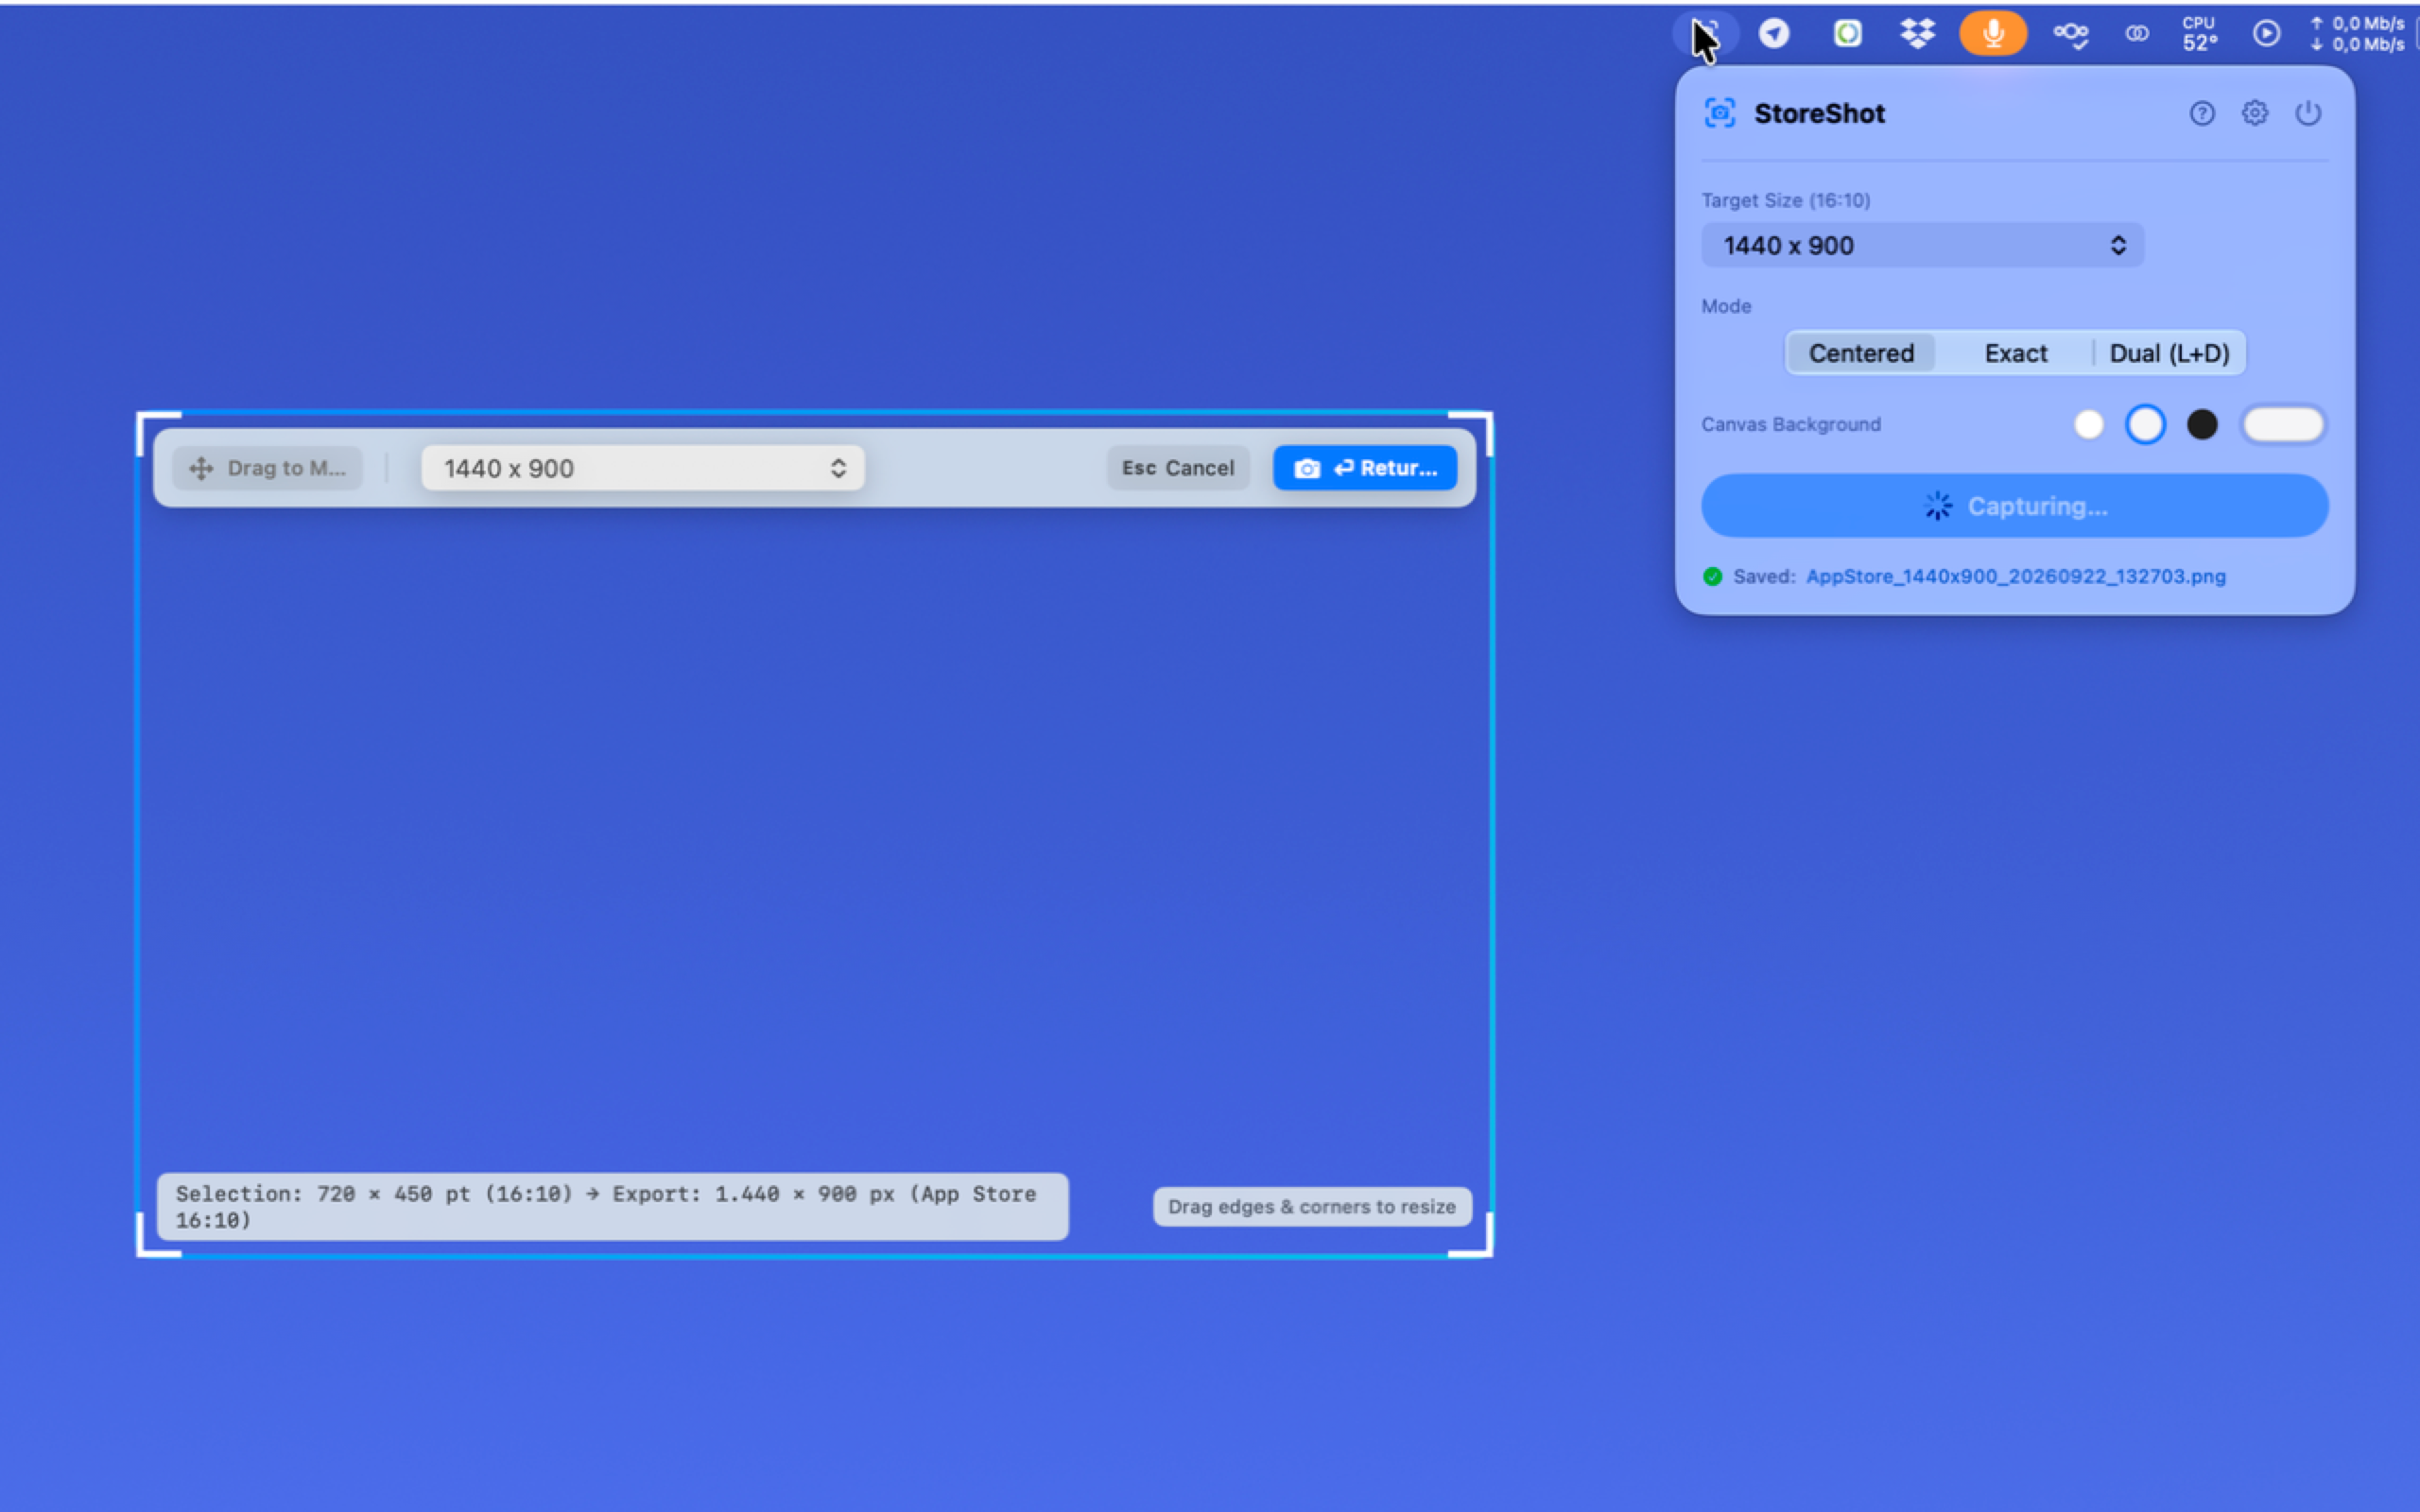Cancel the selection with Esc Cancel
This screenshot has width=2420, height=1512.
click(1178, 468)
